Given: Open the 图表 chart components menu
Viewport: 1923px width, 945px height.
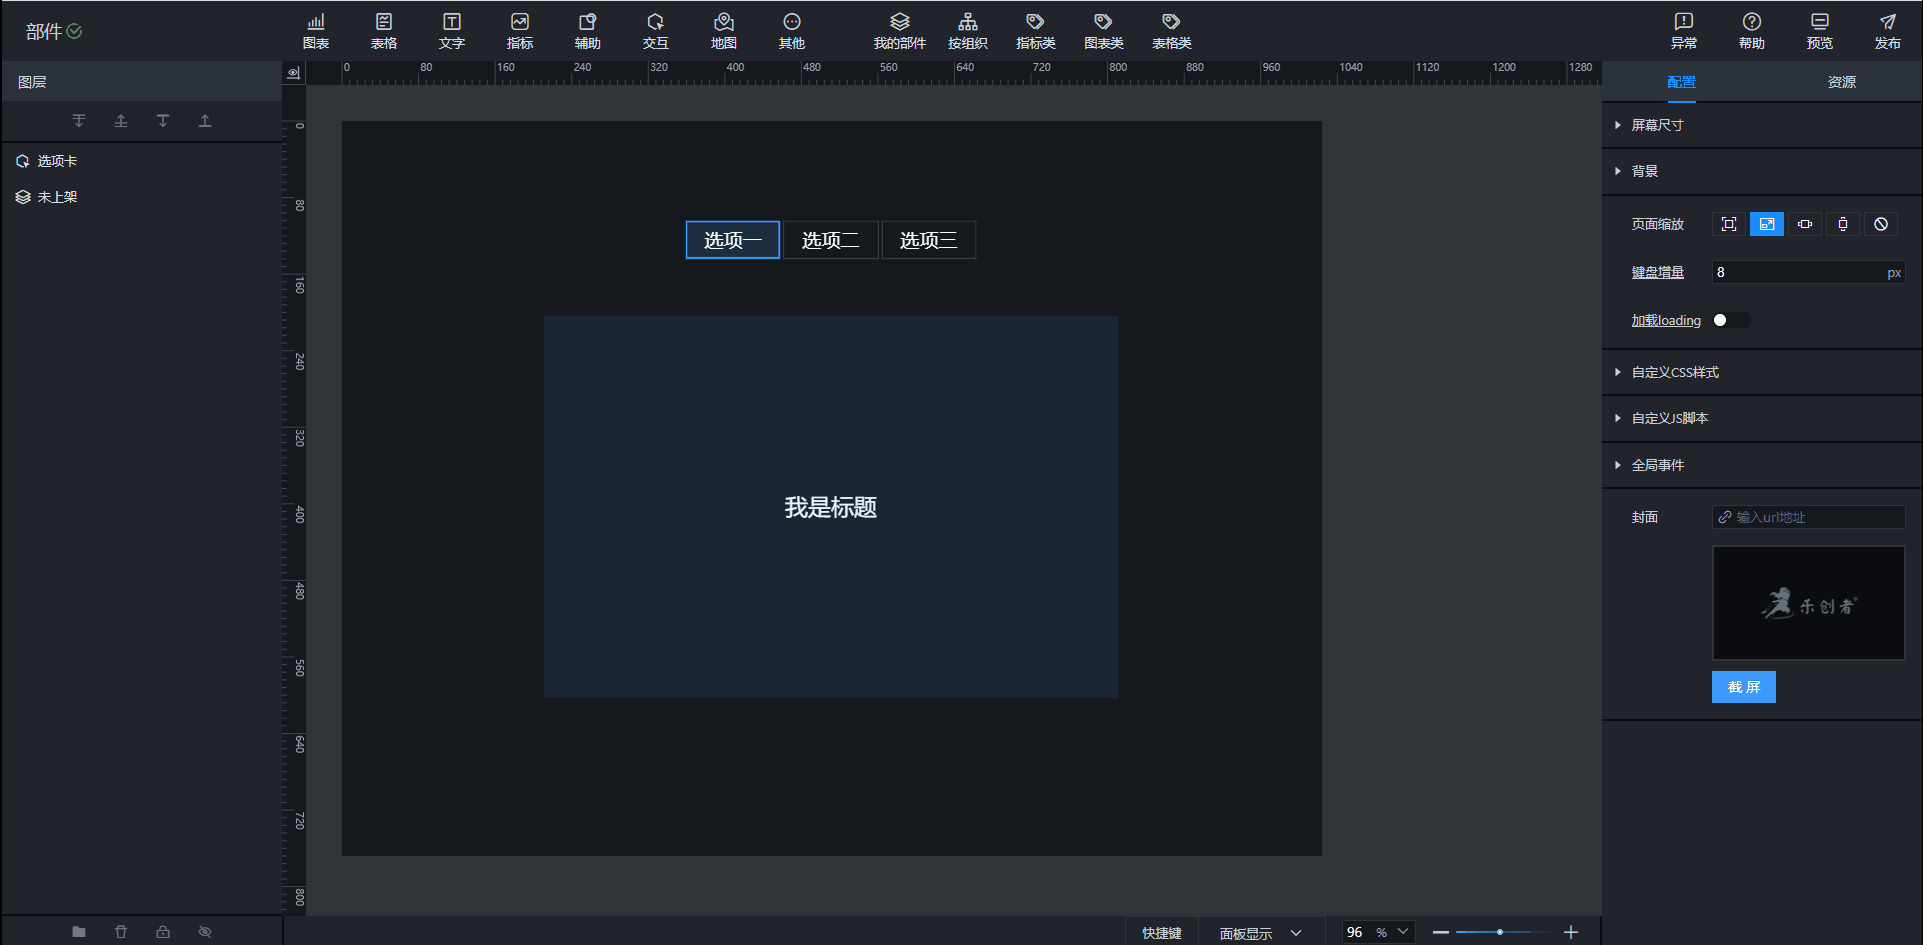Looking at the screenshot, I should [x=316, y=31].
